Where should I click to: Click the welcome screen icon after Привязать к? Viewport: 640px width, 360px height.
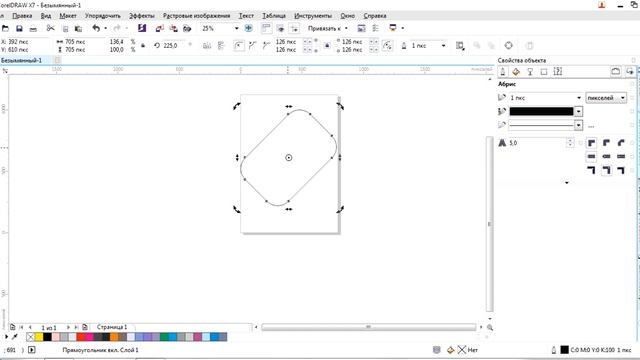click(361, 28)
